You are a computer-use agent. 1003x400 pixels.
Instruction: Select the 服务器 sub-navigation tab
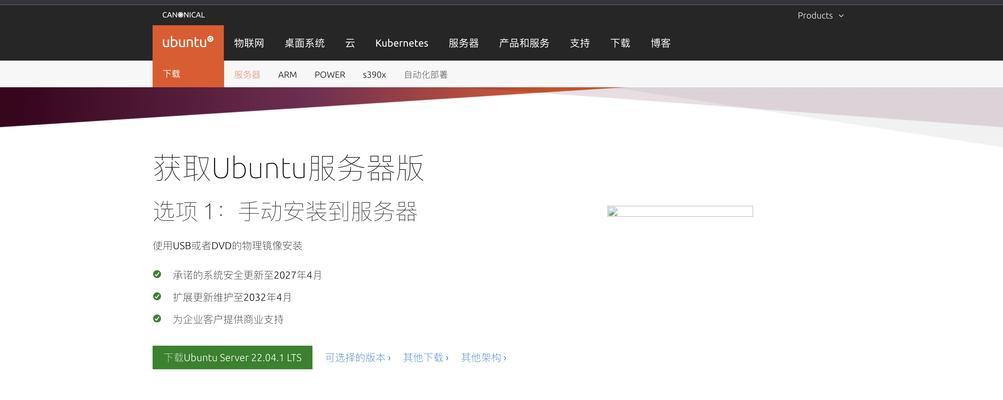click(x=247, y=74)
